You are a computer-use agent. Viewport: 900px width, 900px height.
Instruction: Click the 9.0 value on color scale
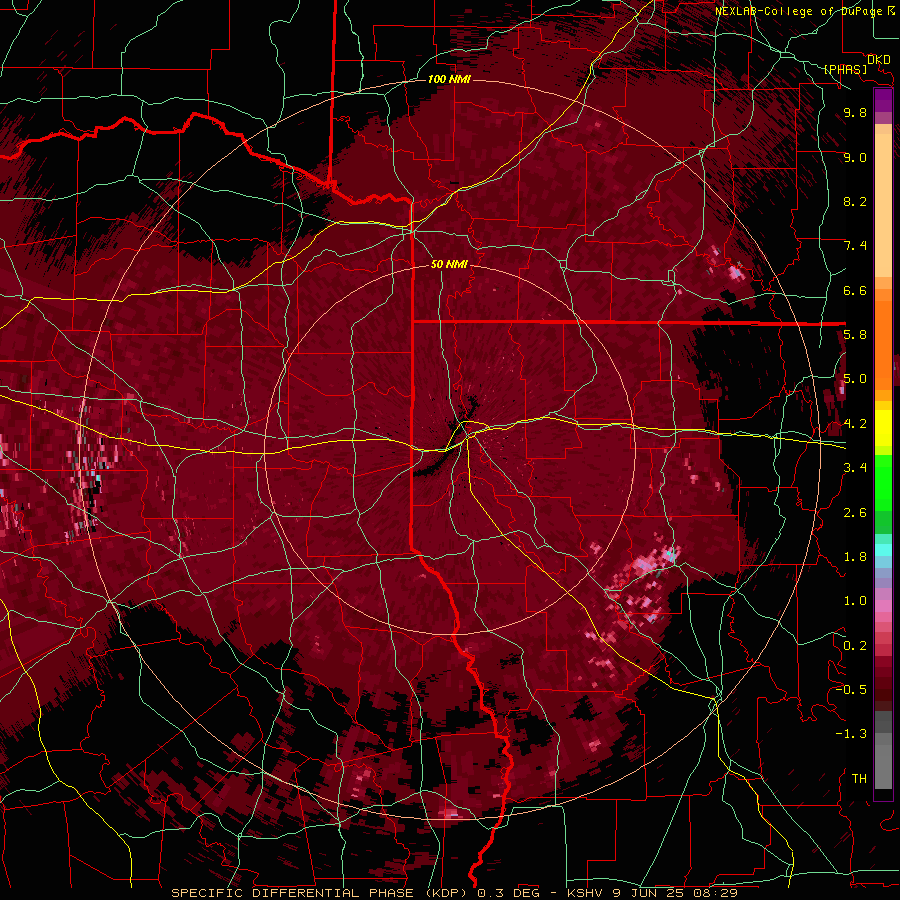[x=855, y=158]
